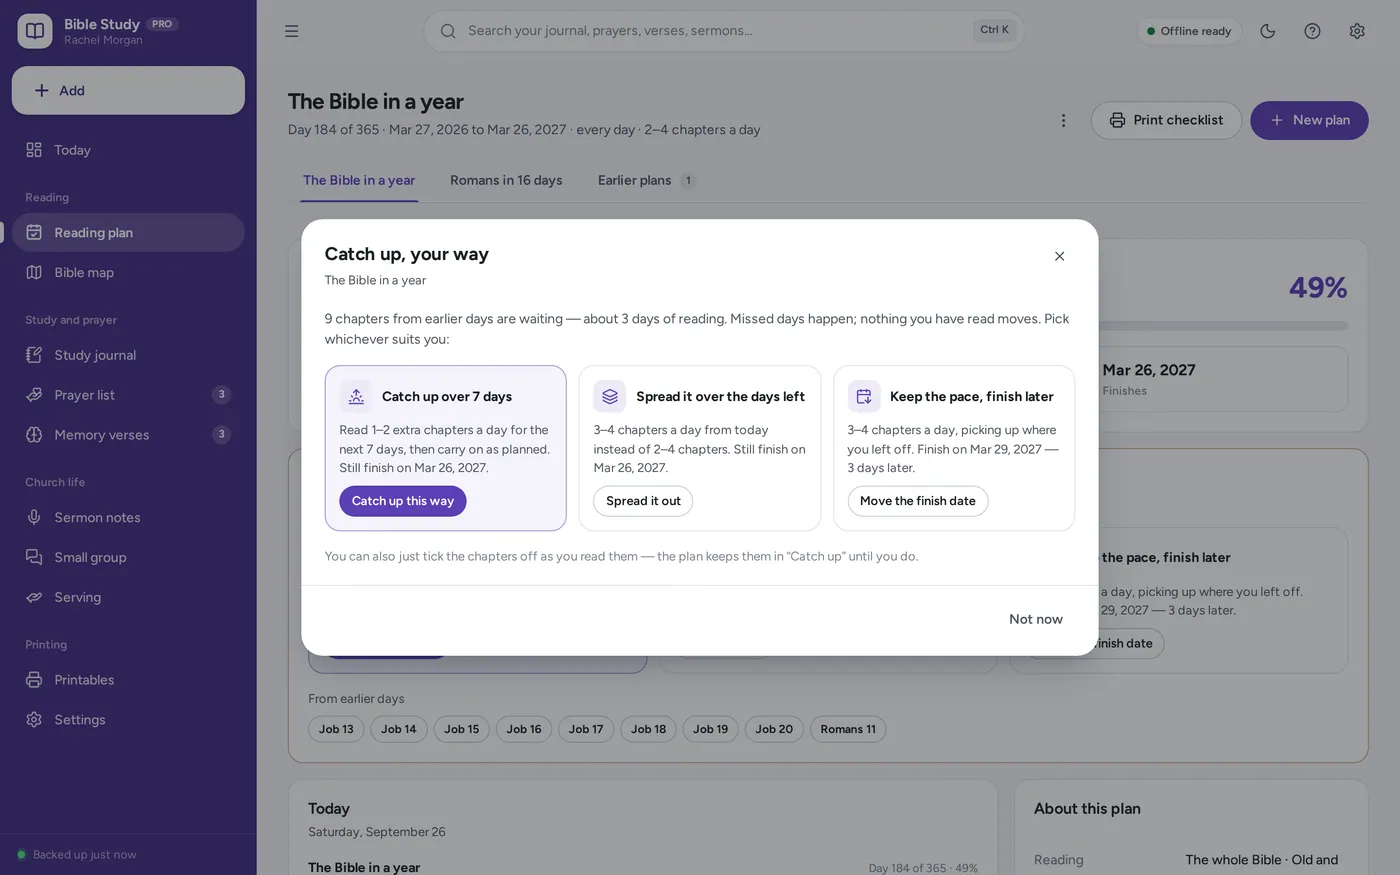
Task: Select the Romans 11 chapter chip
Action: [x=848, y=729]
